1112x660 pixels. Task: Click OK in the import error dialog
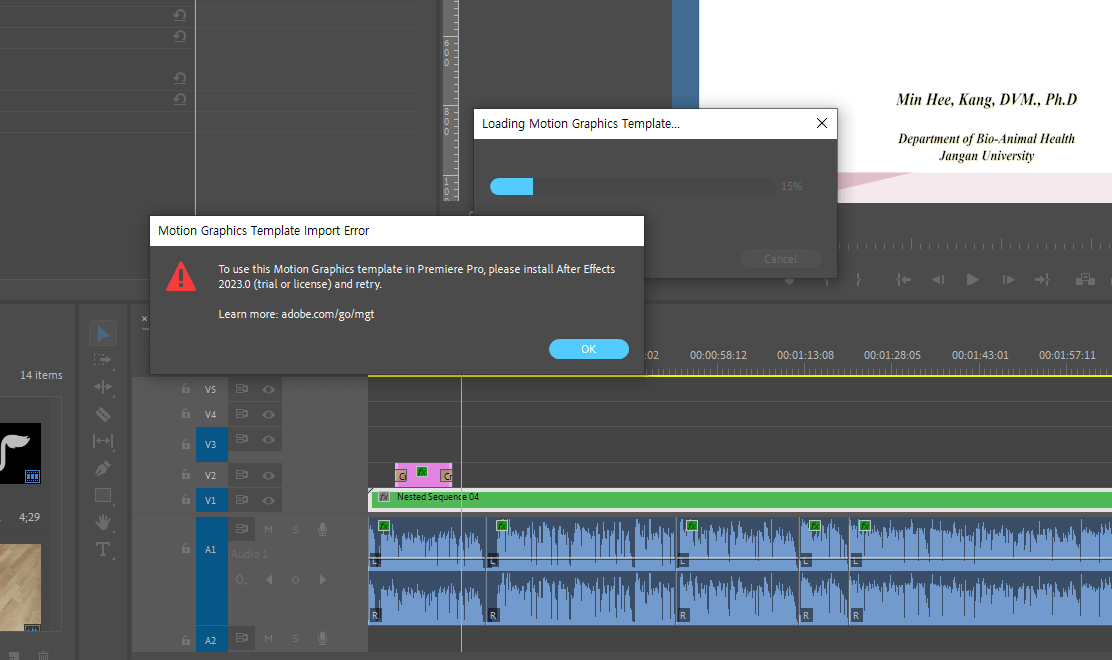(588, 349)
